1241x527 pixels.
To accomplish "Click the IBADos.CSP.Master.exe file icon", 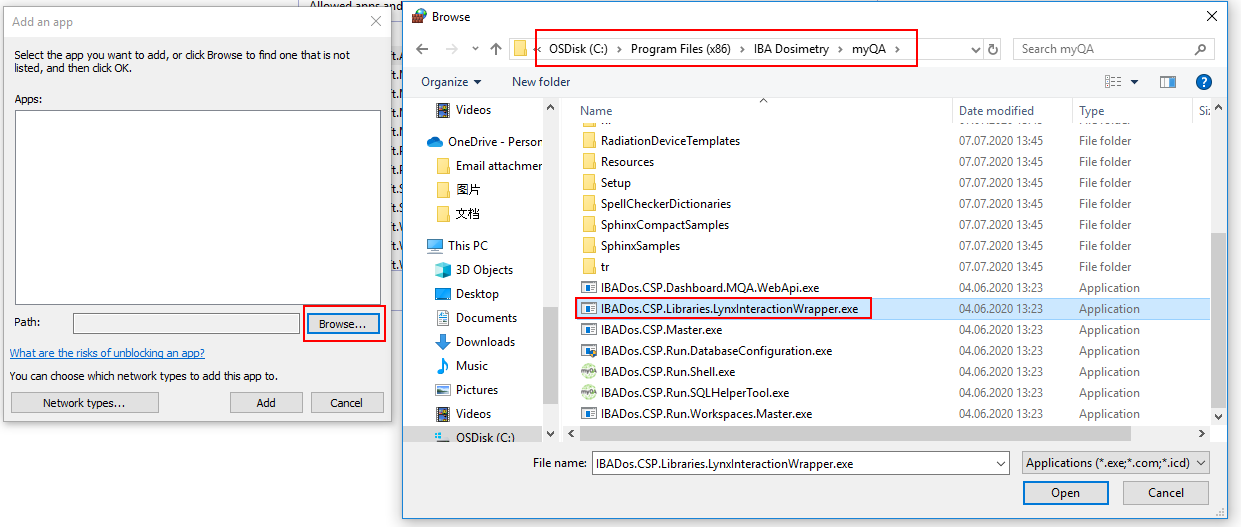I will pos(589,330).
